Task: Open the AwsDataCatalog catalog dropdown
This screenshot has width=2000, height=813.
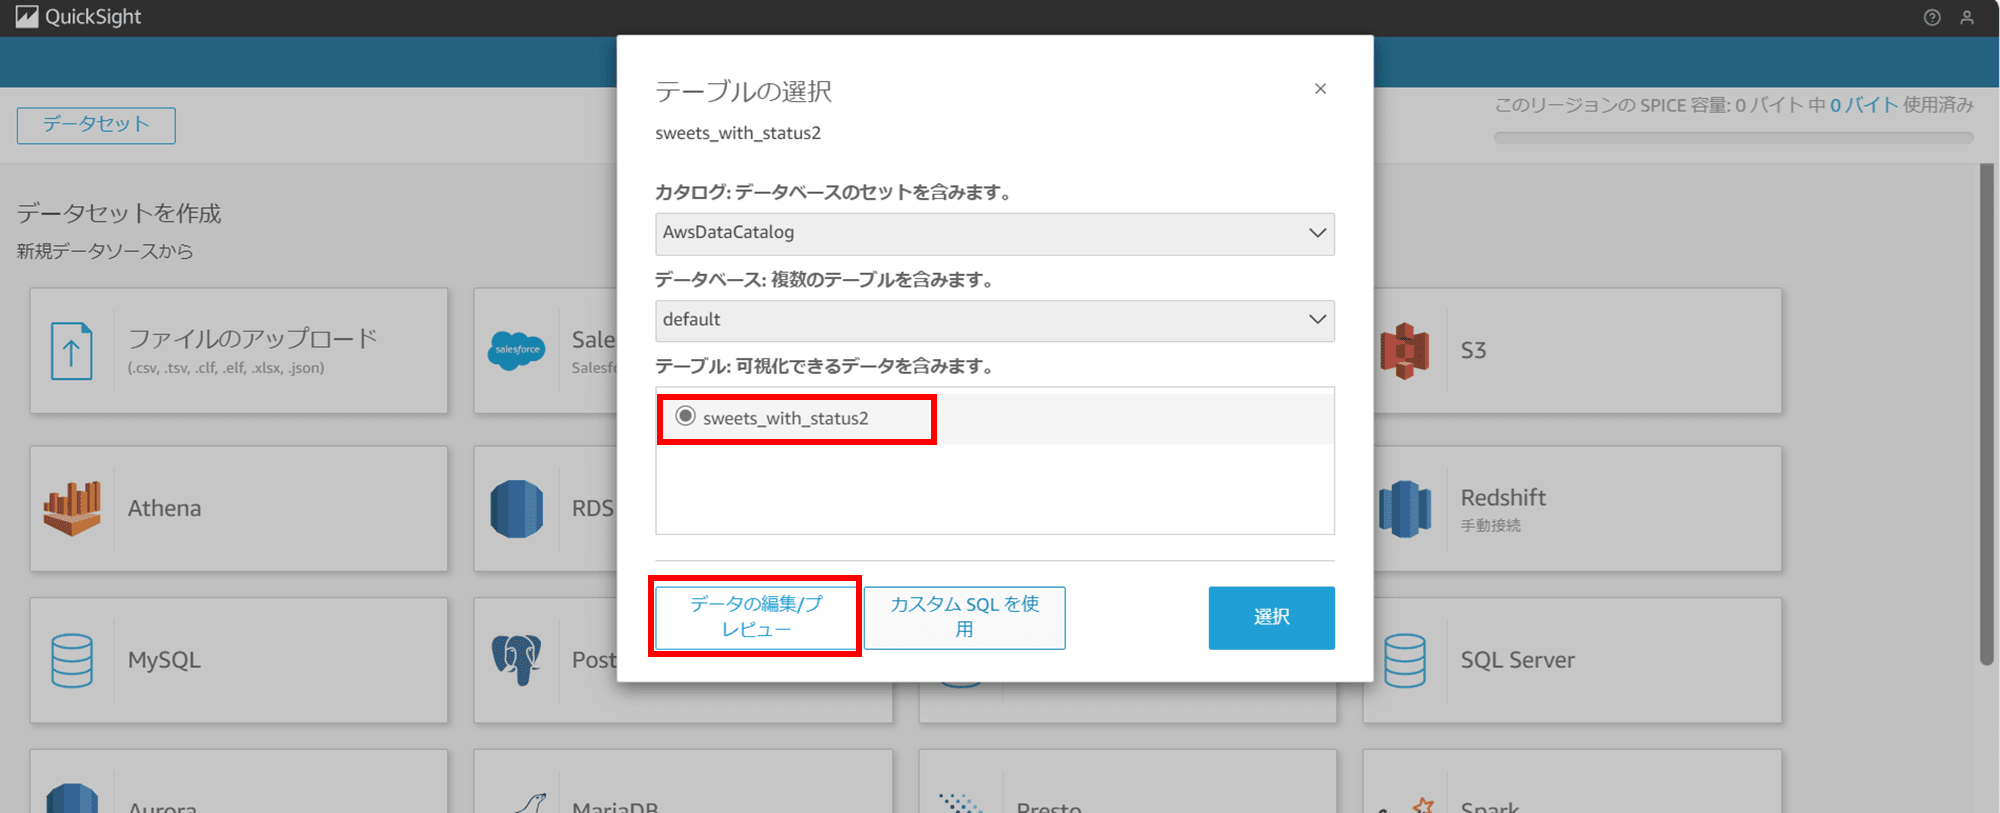Action: 994,233
